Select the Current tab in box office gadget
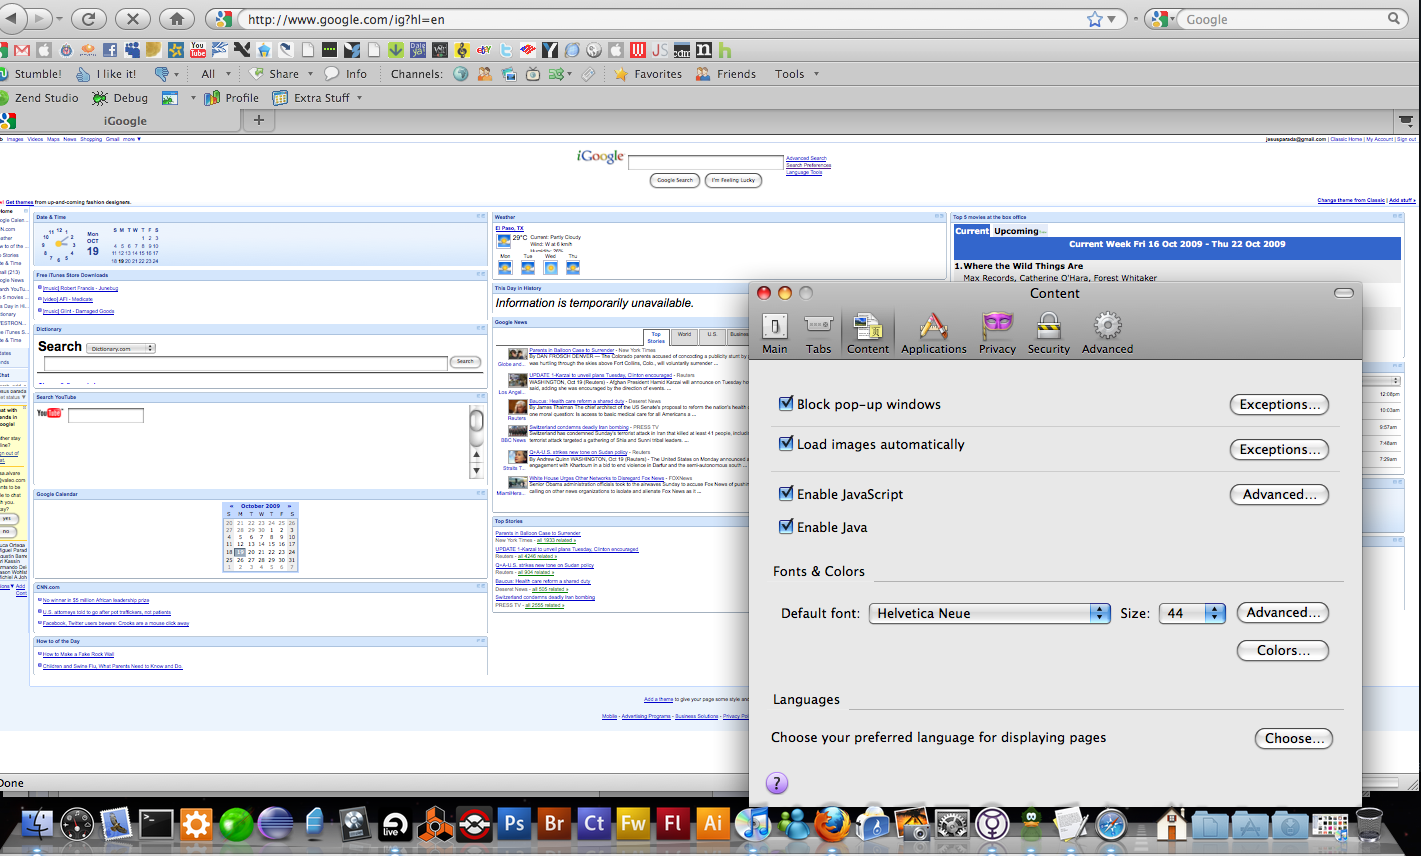 click(972, 231)
